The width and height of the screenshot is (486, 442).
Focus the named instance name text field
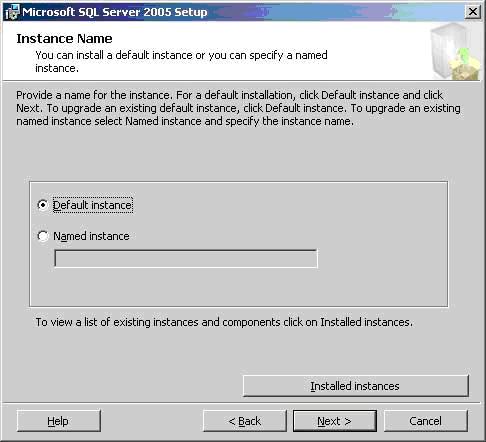(186, 258)
